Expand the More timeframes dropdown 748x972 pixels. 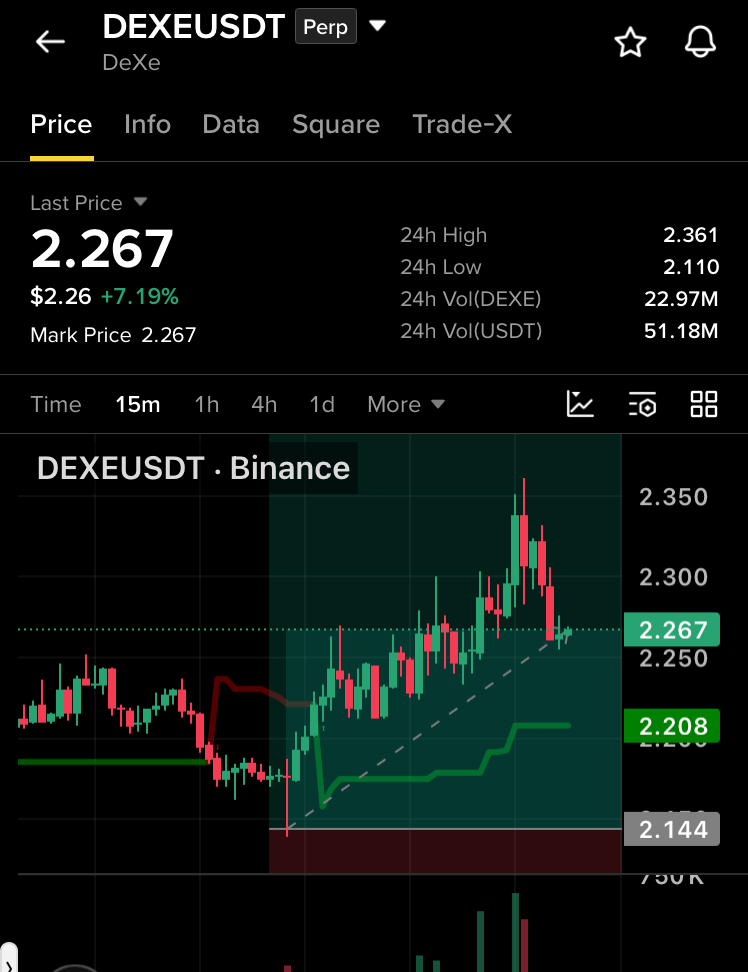coord(406,405)
